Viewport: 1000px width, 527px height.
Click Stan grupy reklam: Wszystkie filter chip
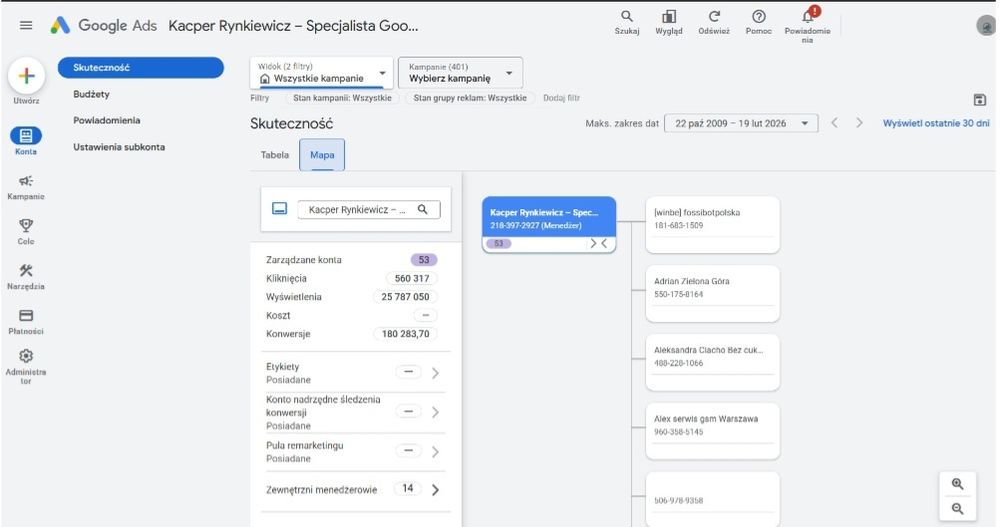coord(470,98)
